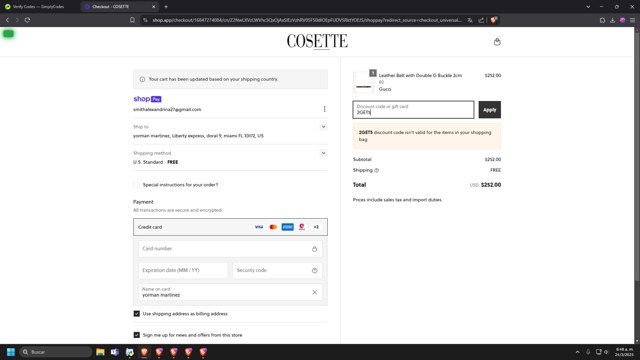This screenshot has height=360, width=640.
Task: Click the Leather Belt product thumbnail
Action: pyautogui.click(x=363, y=82)
